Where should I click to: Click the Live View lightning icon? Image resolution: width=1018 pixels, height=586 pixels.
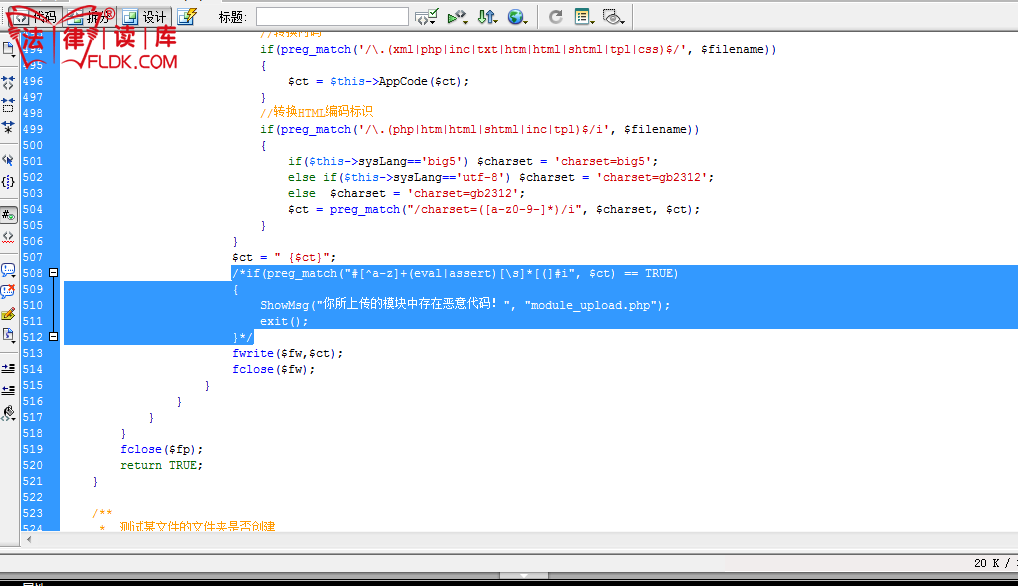(187, 17)
